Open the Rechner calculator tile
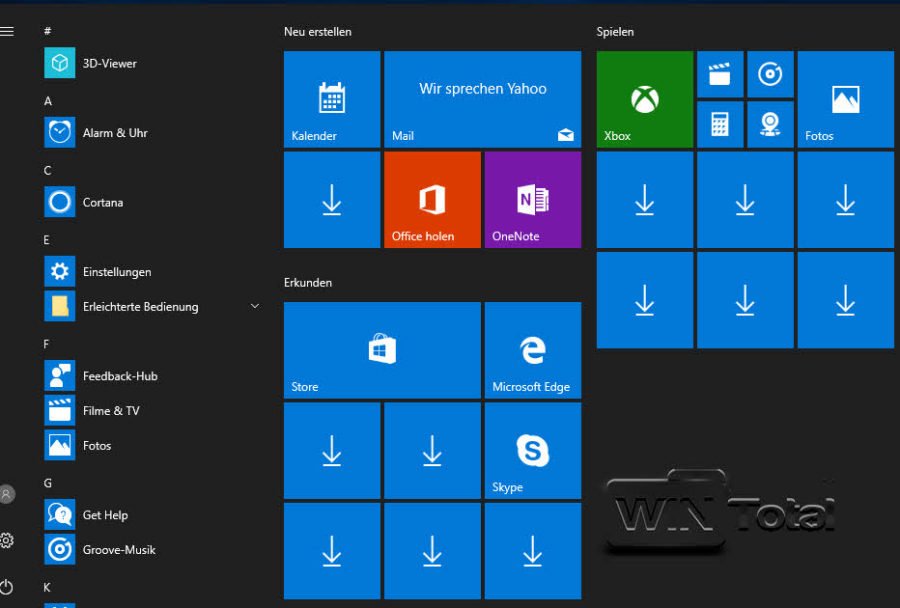Viewport: 900px width, 608px height. (x=720, y=124)
